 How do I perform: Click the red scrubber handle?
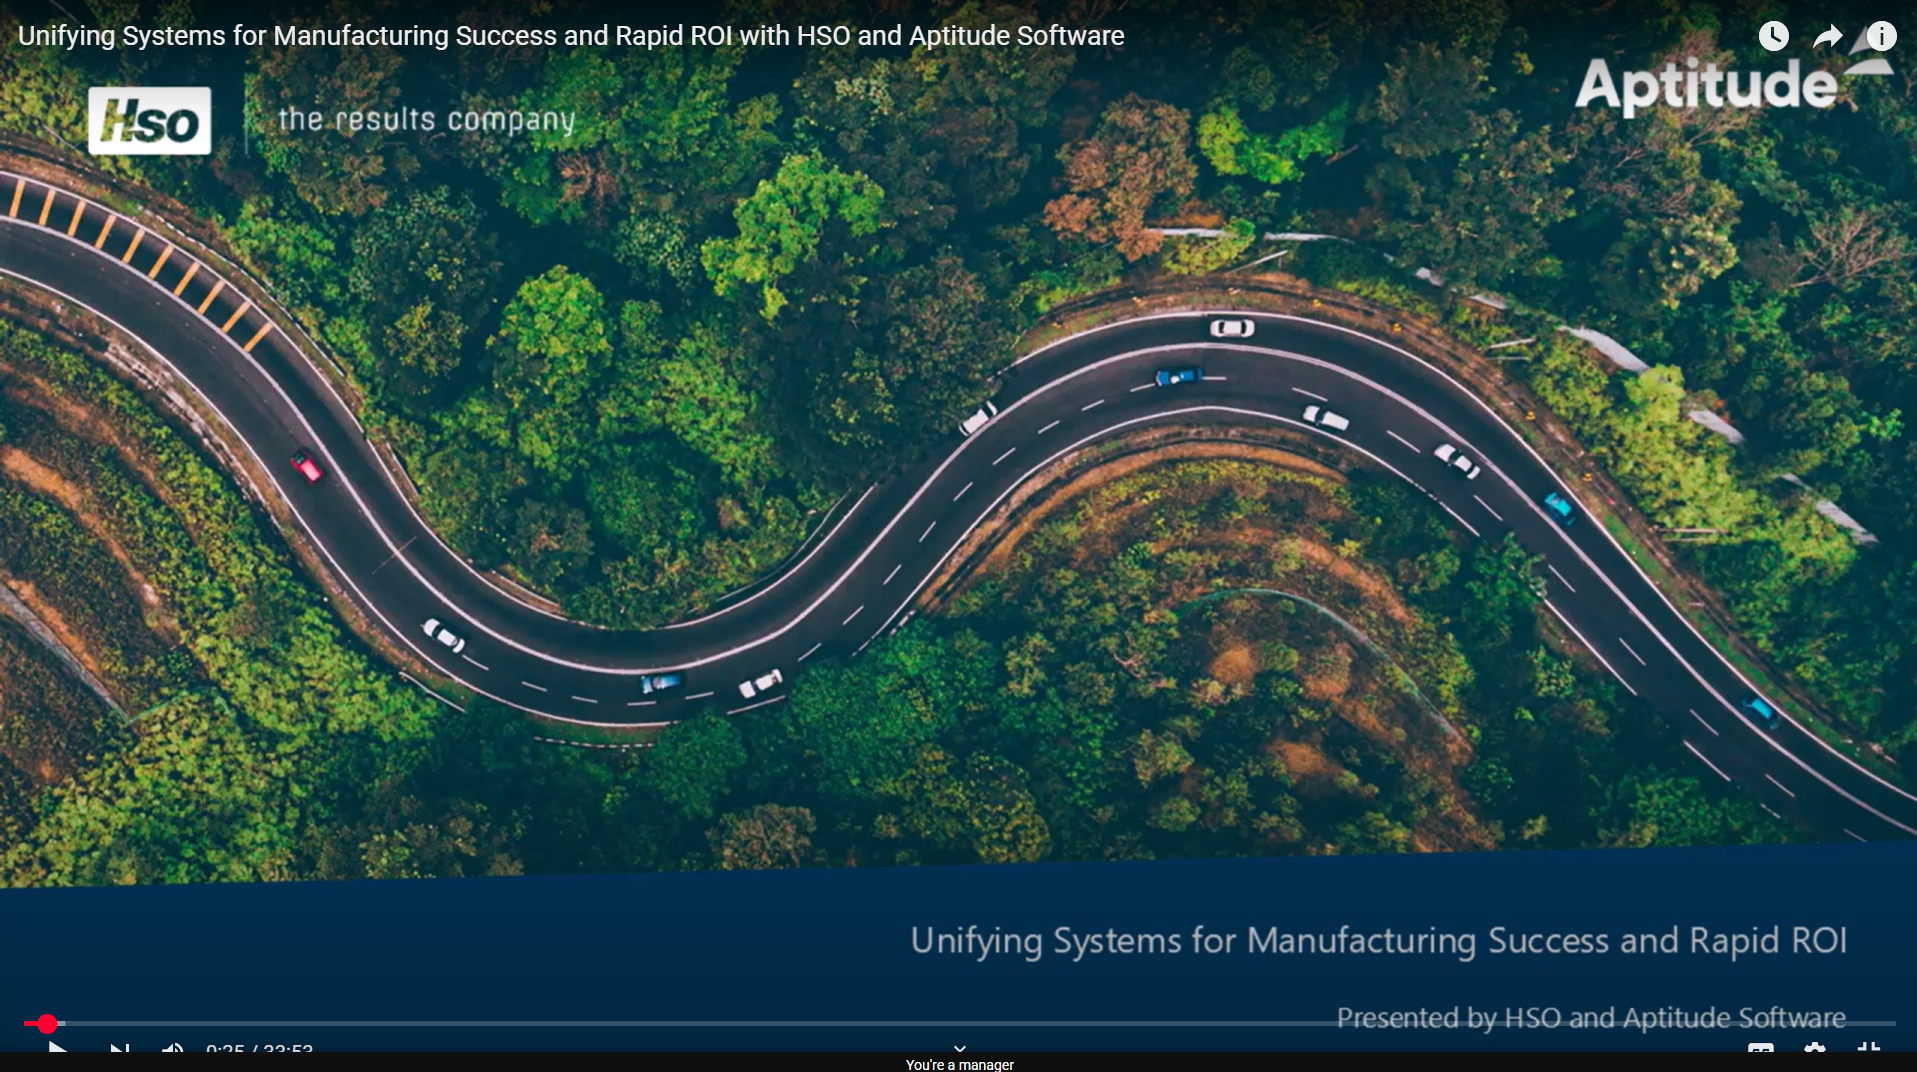(47, 1023)
